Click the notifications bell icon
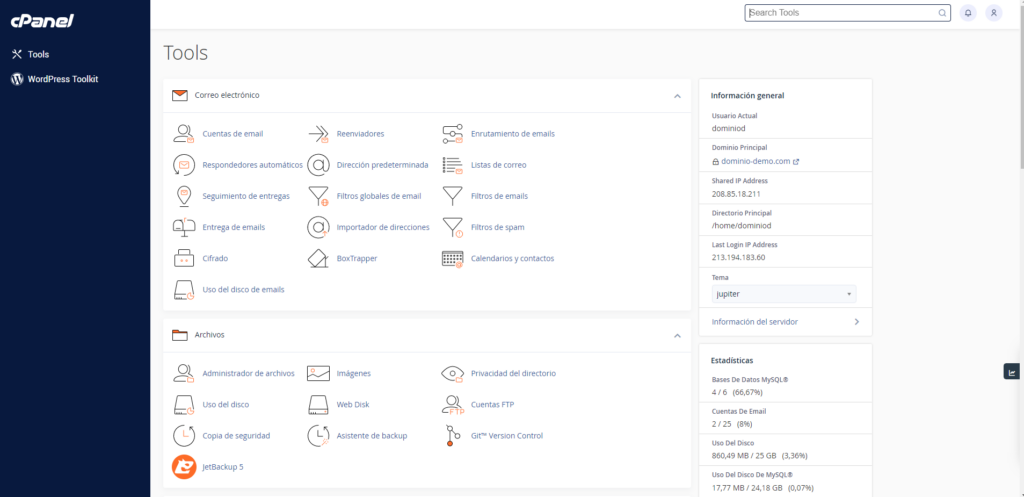1024x497 pixels. (968, 12)
